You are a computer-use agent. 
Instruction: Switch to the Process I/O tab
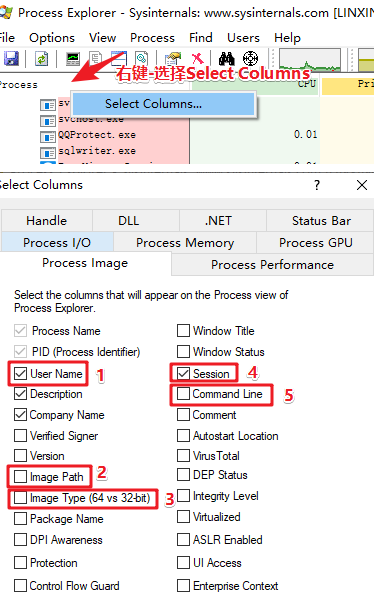(57, 243)
